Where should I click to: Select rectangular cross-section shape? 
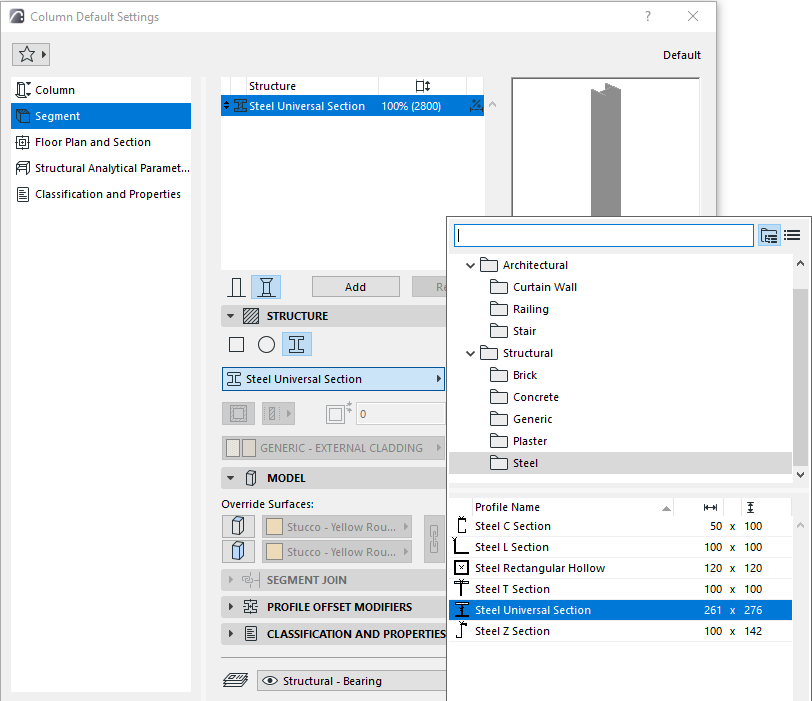click(237, 345)
